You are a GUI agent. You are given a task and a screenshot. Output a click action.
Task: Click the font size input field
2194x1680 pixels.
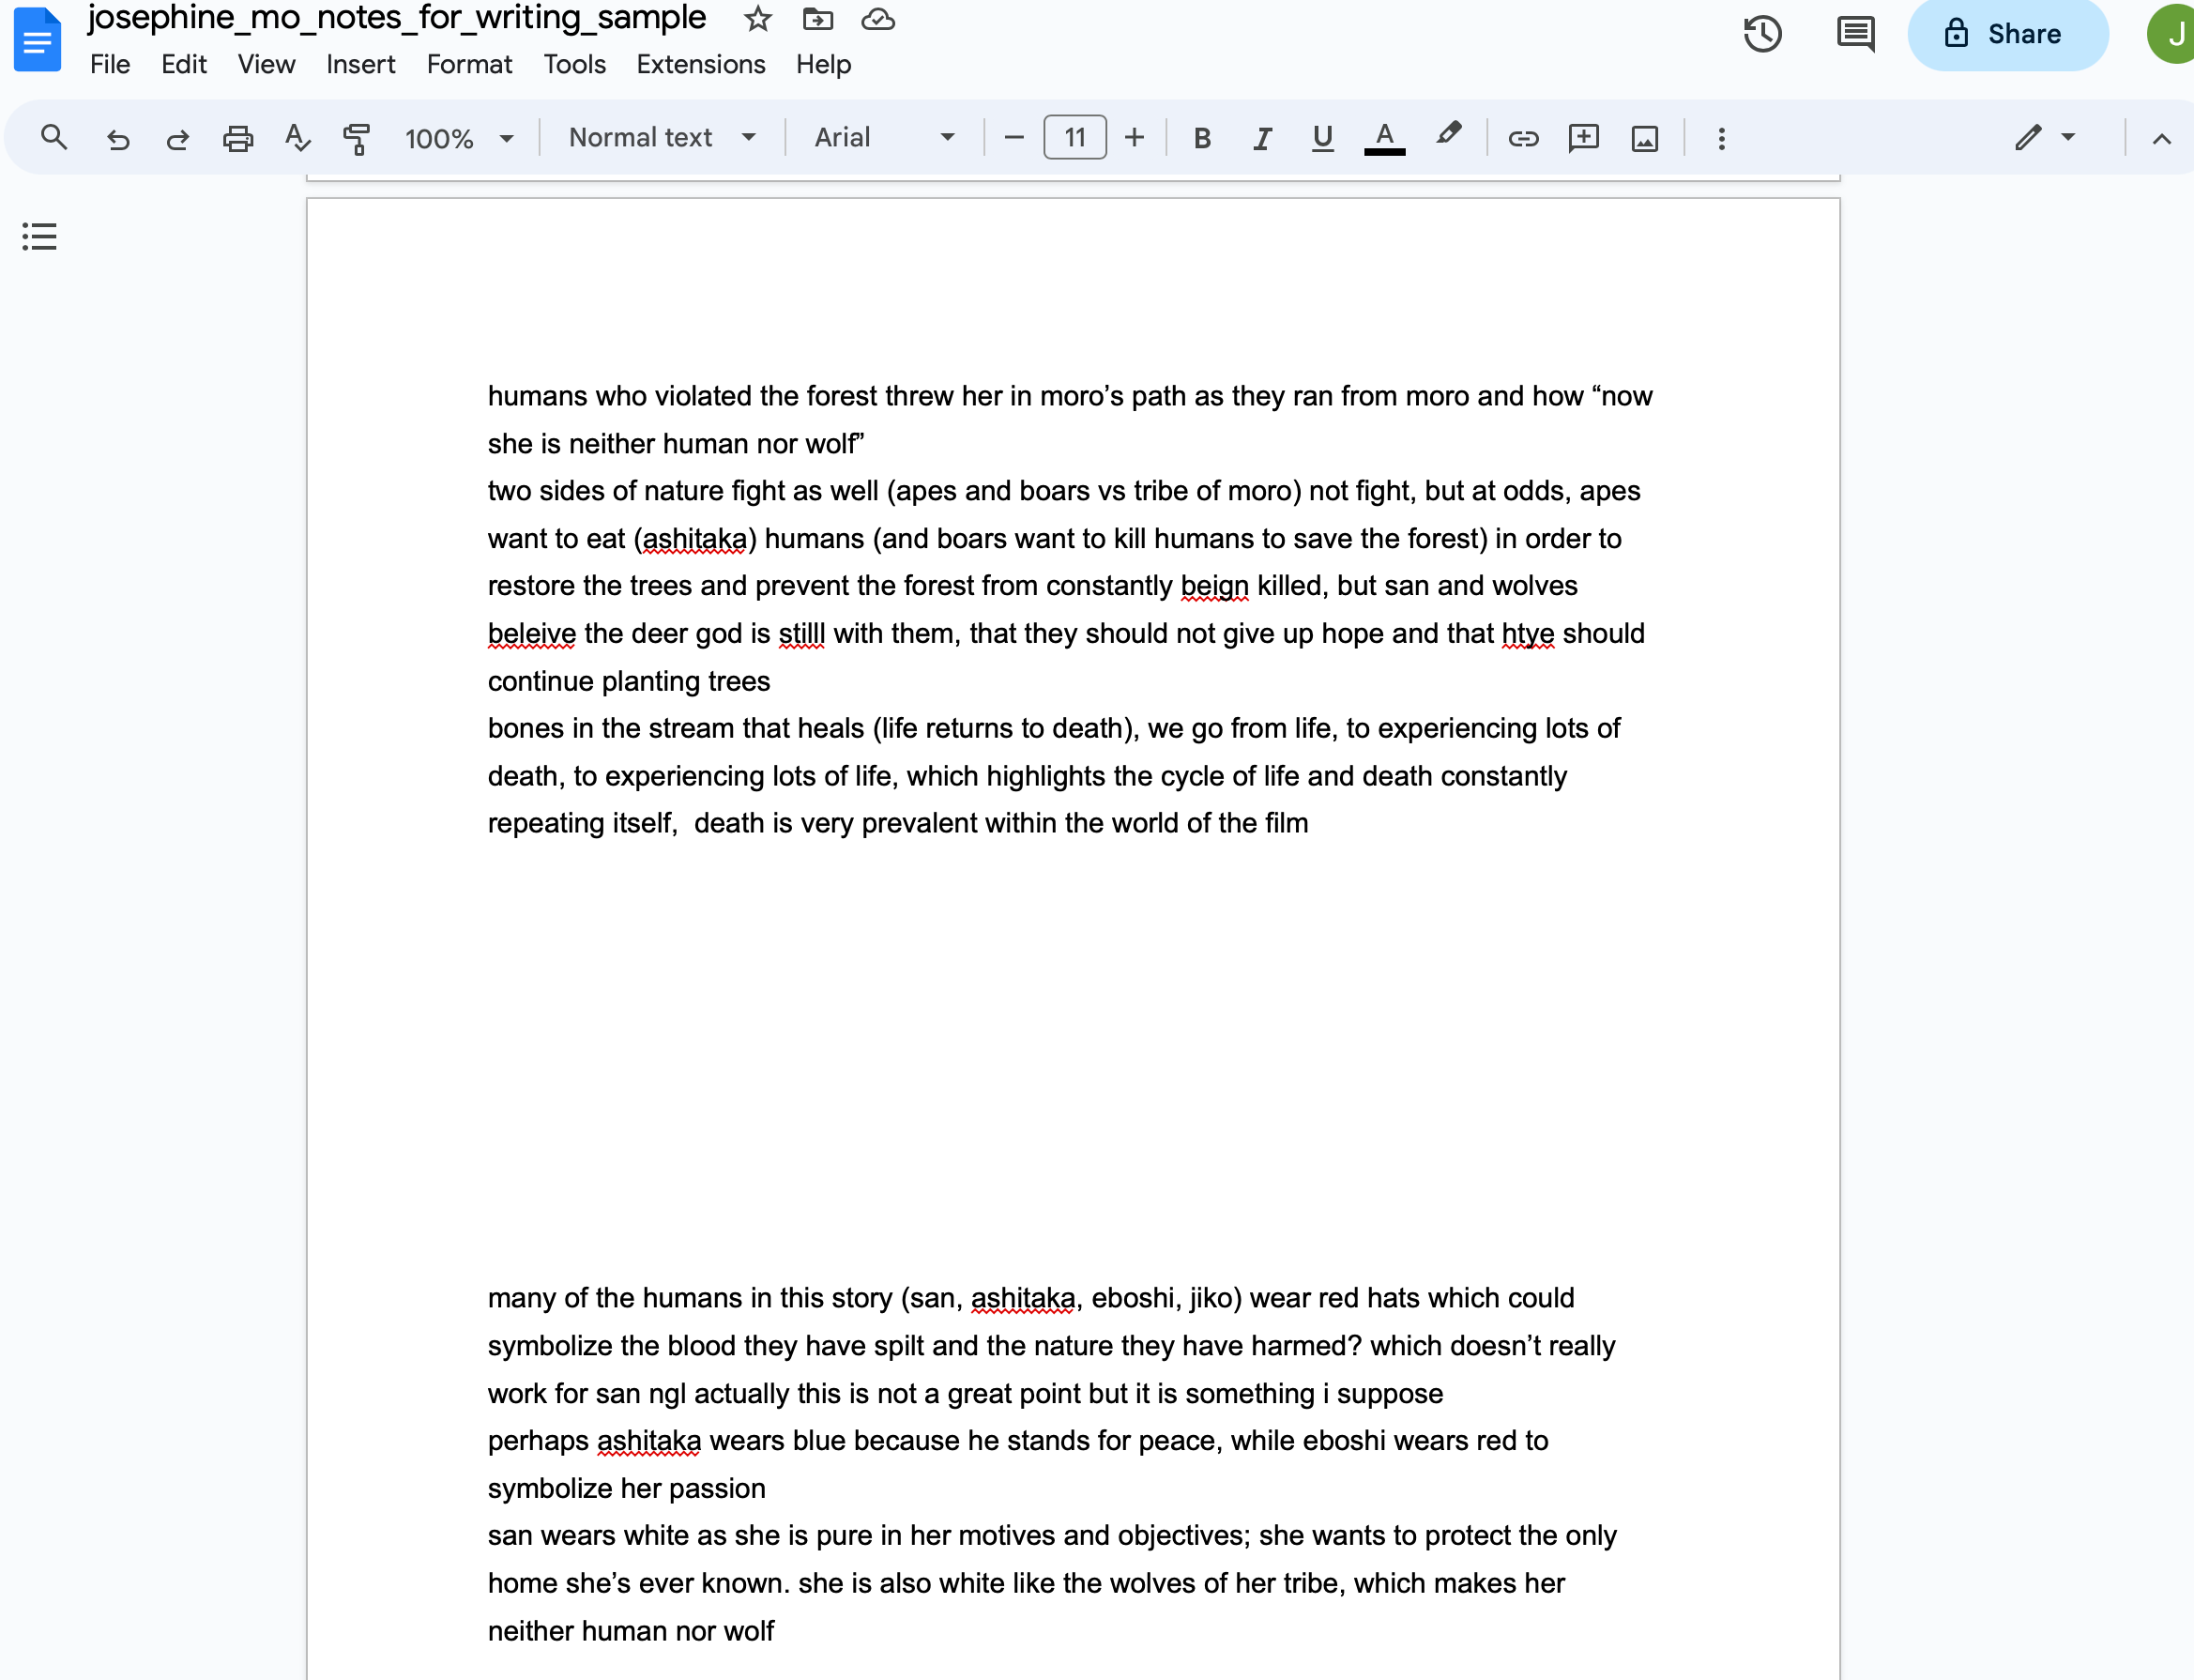[x=1074, y=138]
